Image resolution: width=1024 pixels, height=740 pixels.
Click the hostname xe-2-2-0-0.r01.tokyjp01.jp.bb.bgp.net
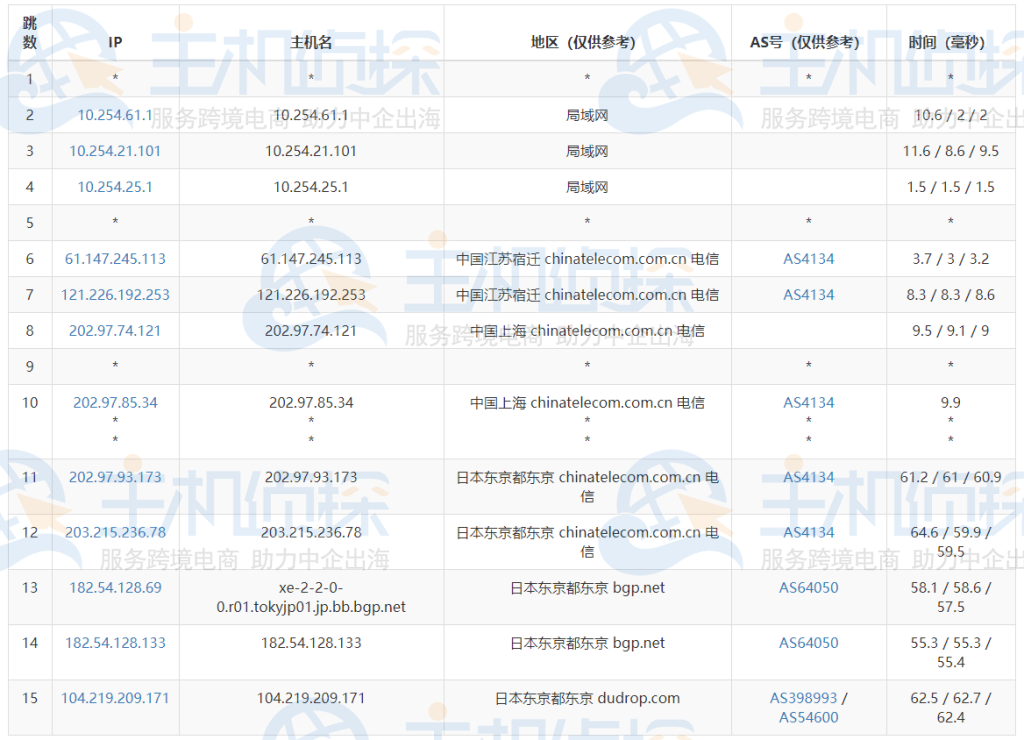click(x=310, y=597)
